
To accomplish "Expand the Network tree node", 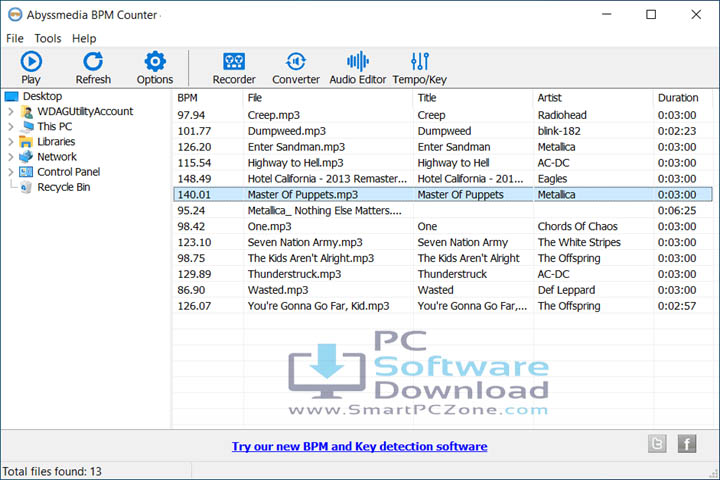I will pos(11,157).
